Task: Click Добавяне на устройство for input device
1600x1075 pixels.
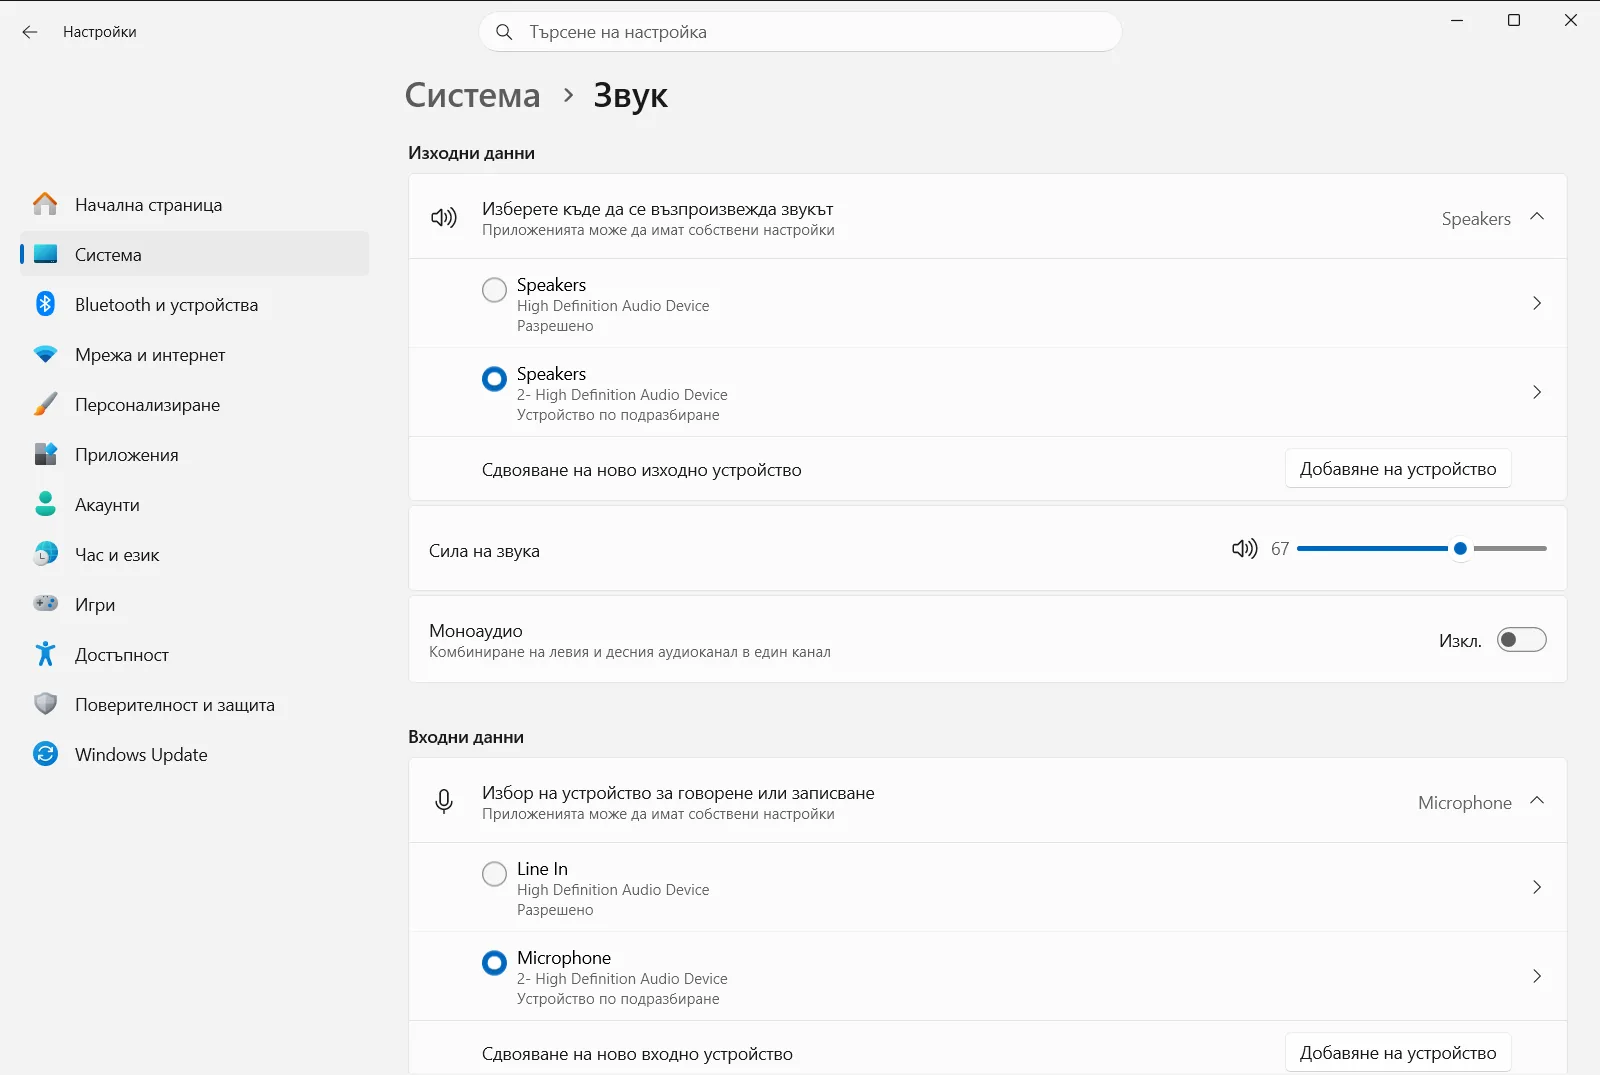Action: [1398, 1053]
